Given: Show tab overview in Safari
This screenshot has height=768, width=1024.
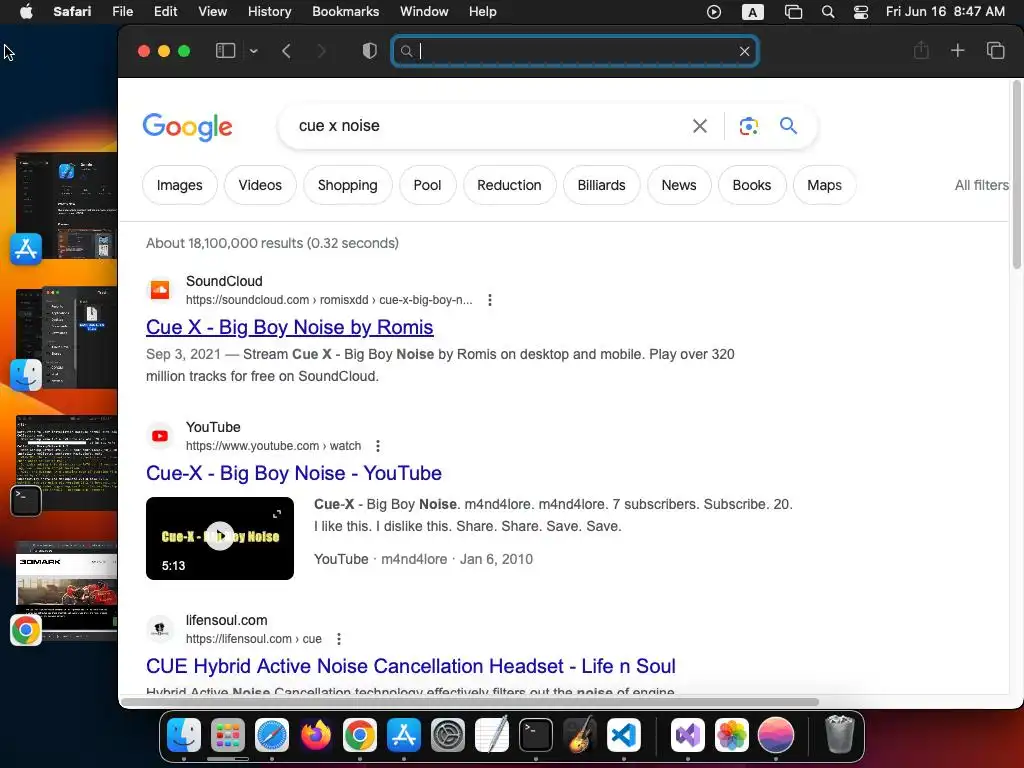Looking at the screenshot, I should (x=995, y=51).
